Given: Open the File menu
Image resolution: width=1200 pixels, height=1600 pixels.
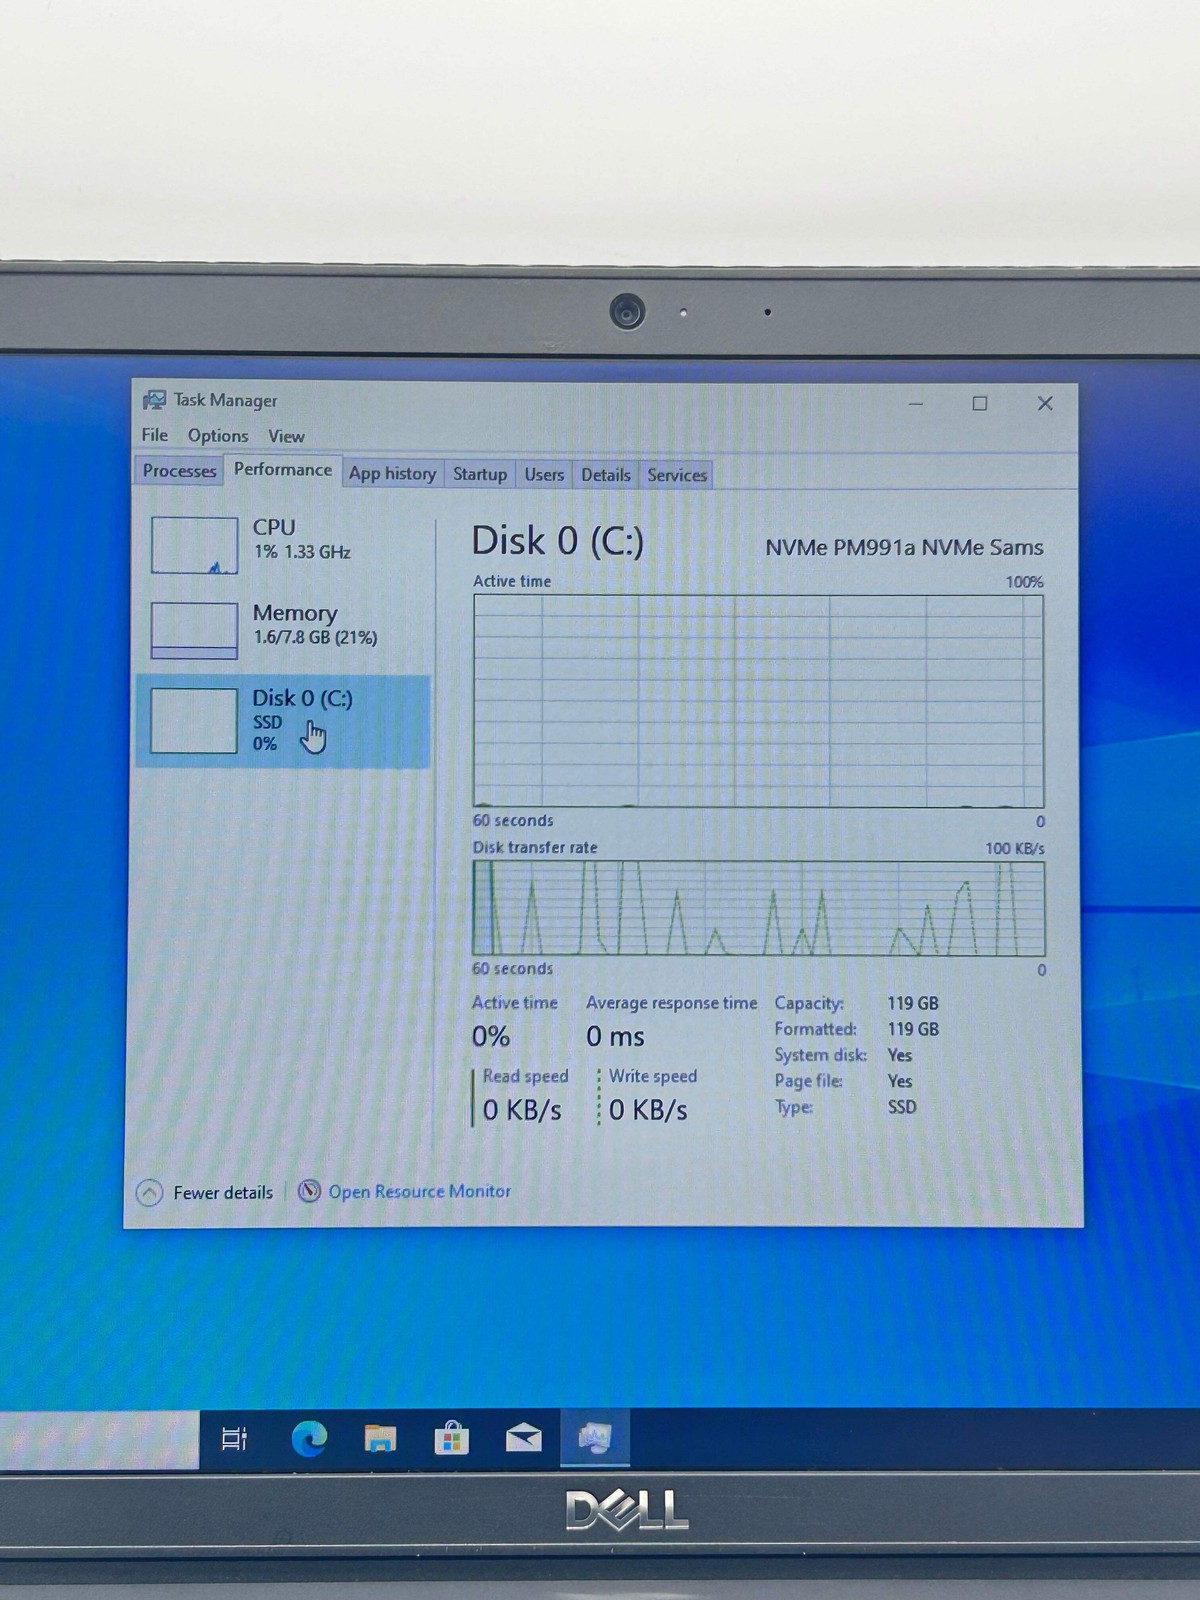Looking at the screenshot, I should click(x=155, y=435).
